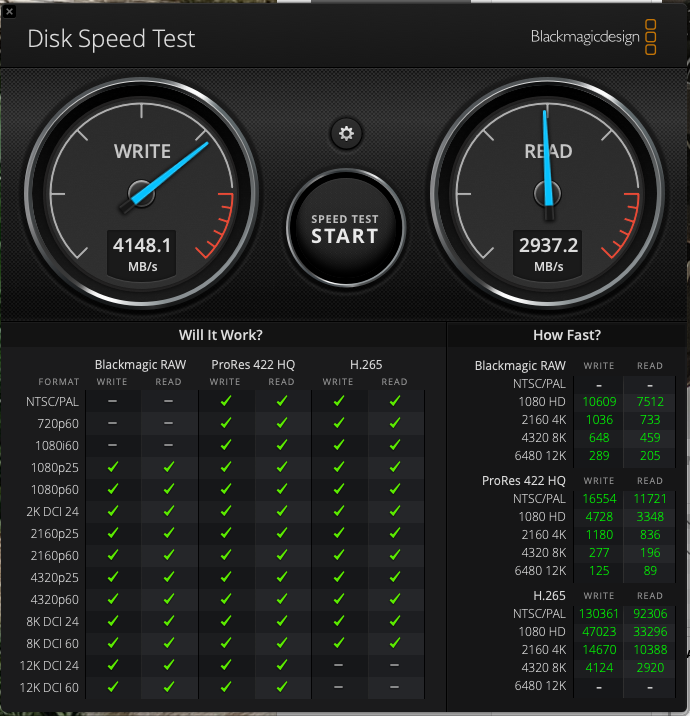Click the write speed value 4148.1 MB/s
The image size is (690, 716).
[142, 254]
